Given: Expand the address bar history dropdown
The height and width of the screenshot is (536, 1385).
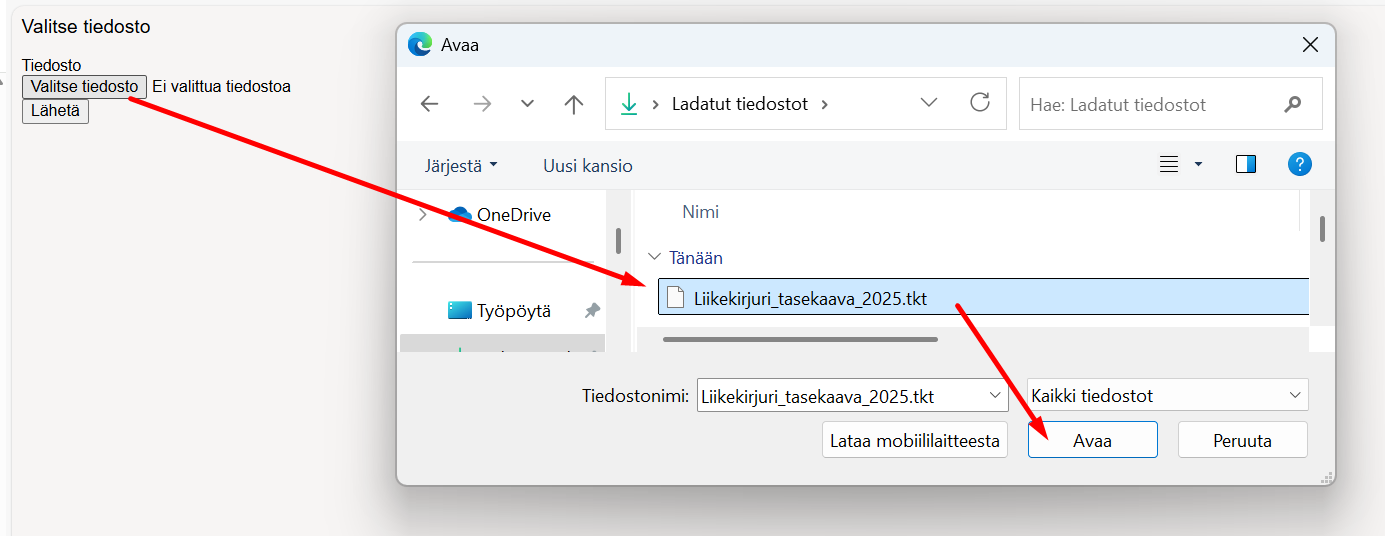Looking at the screenshot, I should coord(929,102).
